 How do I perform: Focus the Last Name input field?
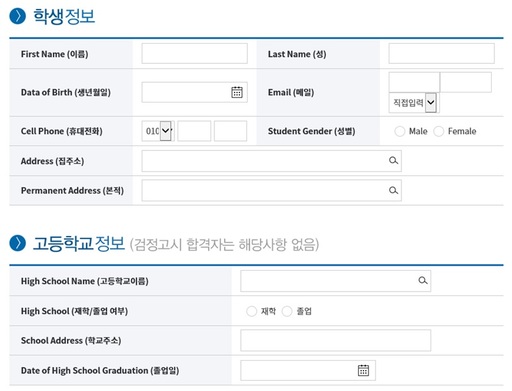coord(441,53)
